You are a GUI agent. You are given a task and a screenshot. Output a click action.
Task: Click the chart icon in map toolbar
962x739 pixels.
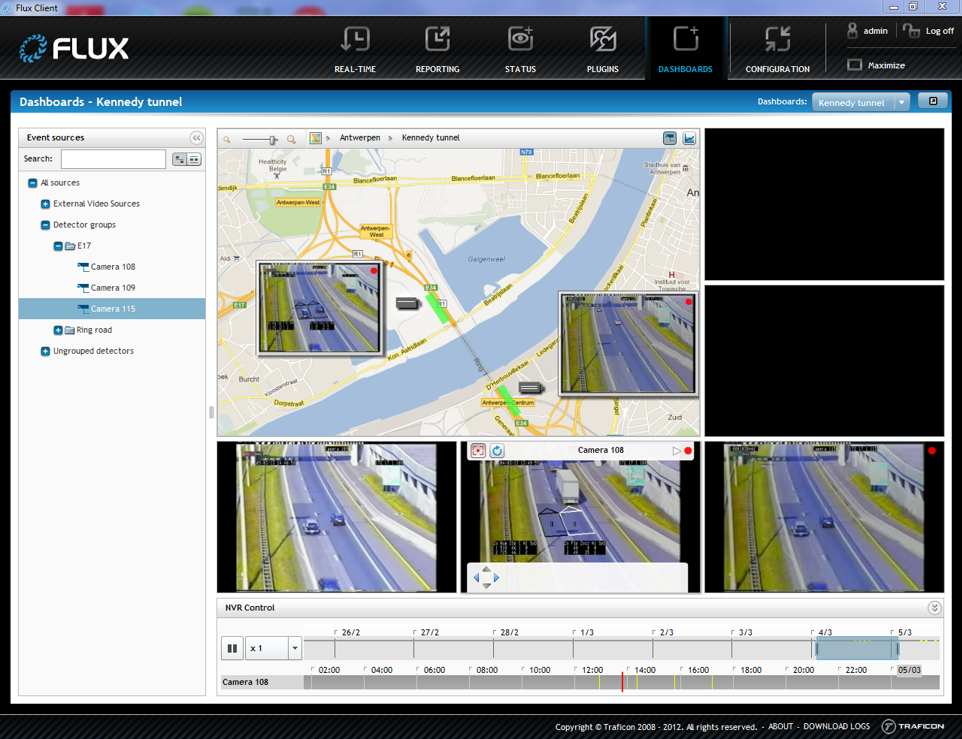point(689,138)
